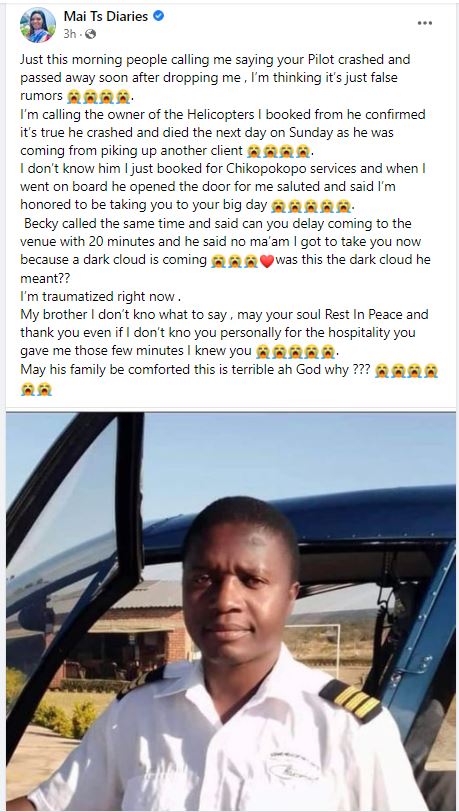This screenshot has width=459, height=812.
Task: Click the pilot's gold-striped shoulder epaulette
Action: click(x=350, y=700)
